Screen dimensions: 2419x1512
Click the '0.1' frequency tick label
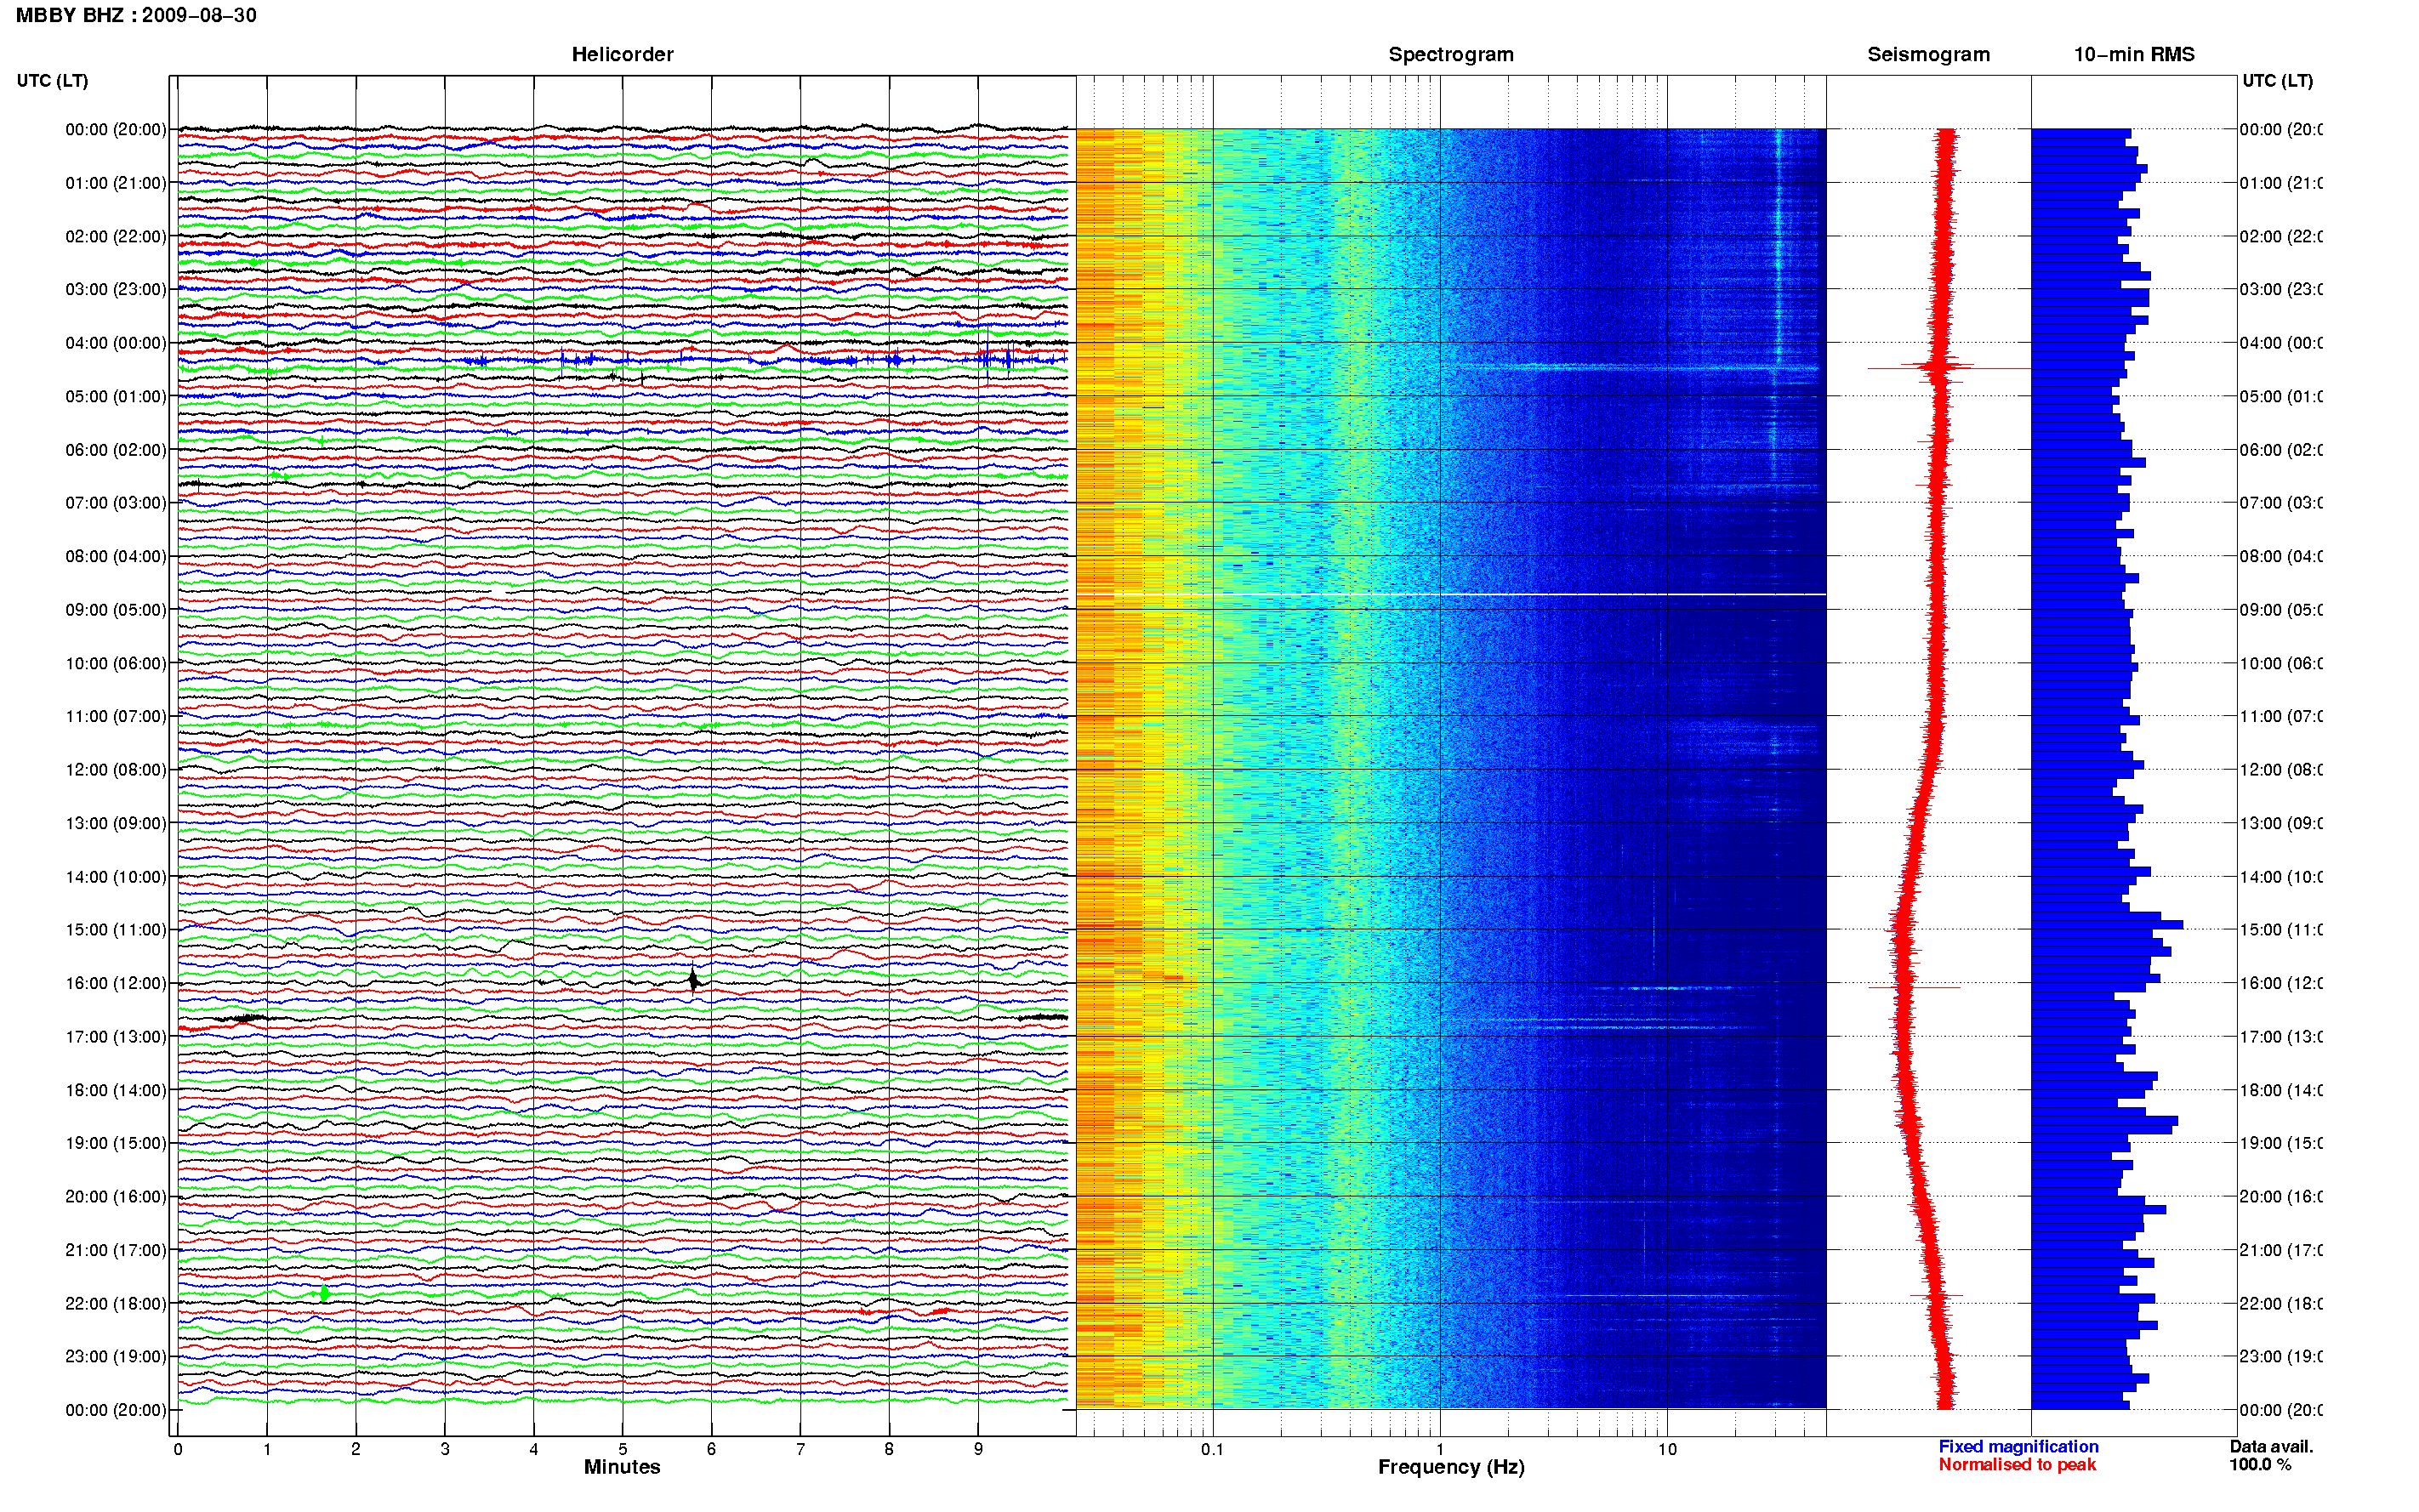pyautogui.click(x=1212, y=1449)
